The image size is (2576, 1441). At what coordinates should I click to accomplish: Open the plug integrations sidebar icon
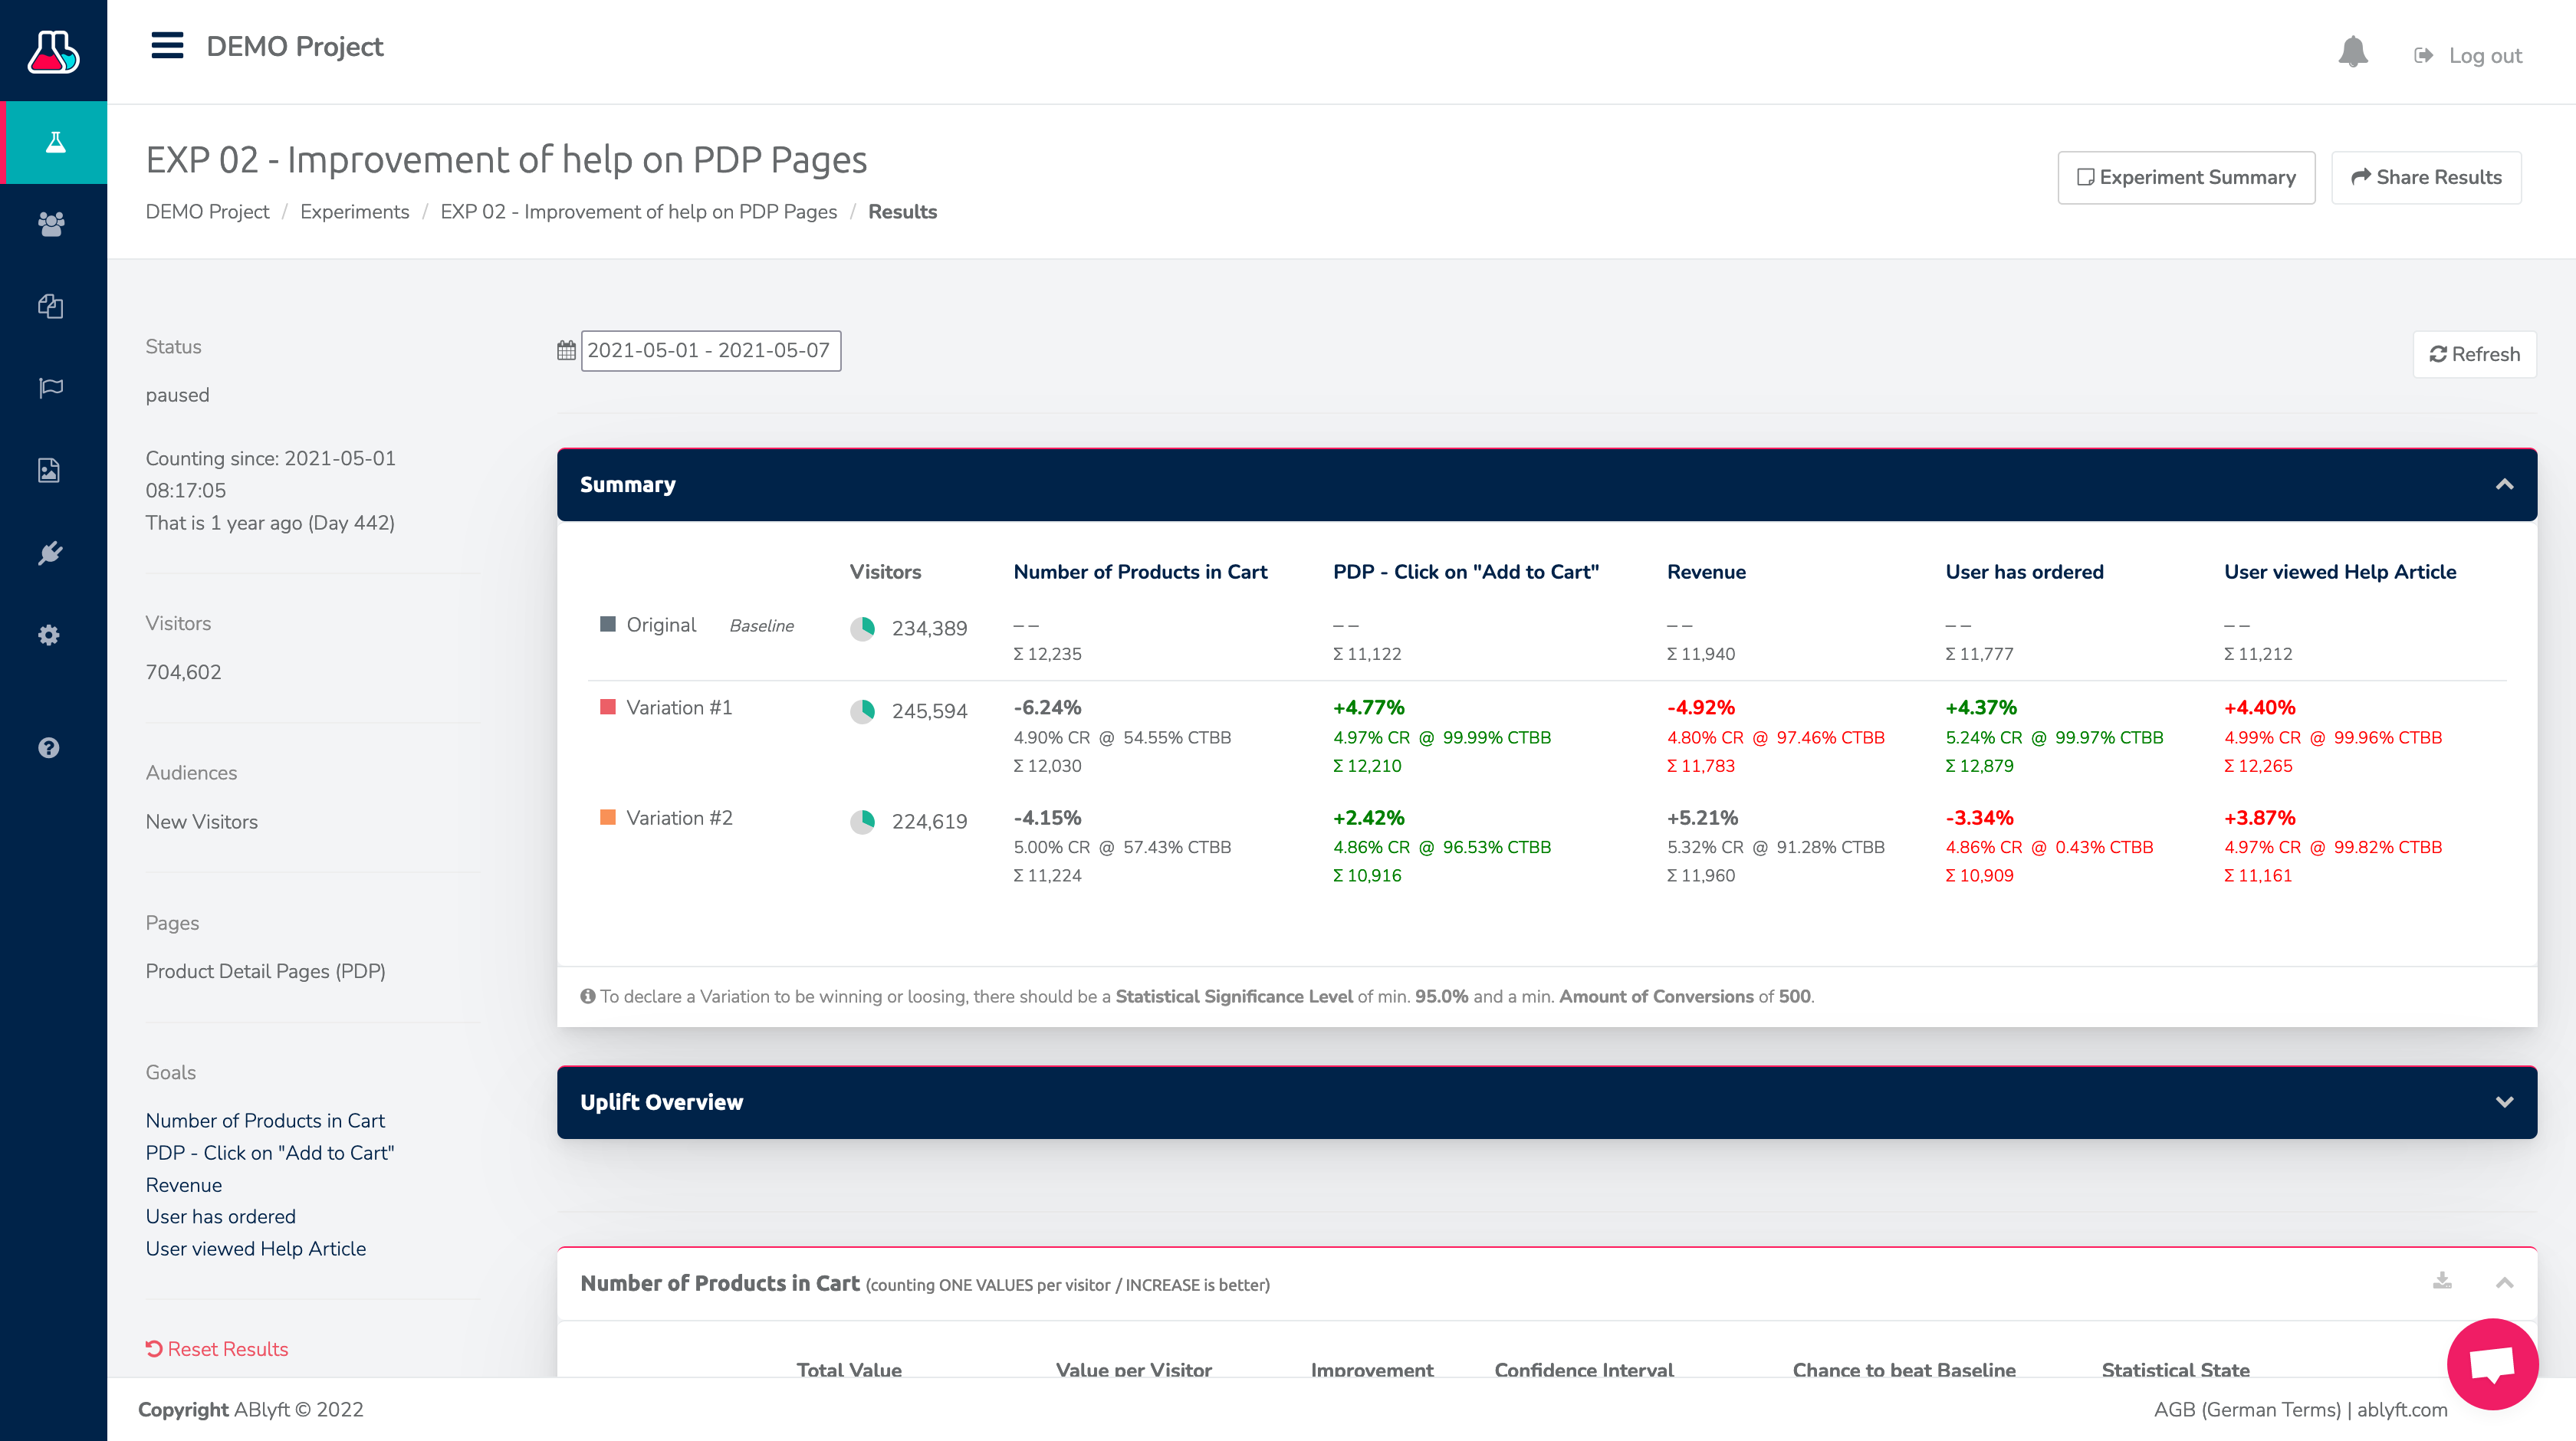coord(51,553)
